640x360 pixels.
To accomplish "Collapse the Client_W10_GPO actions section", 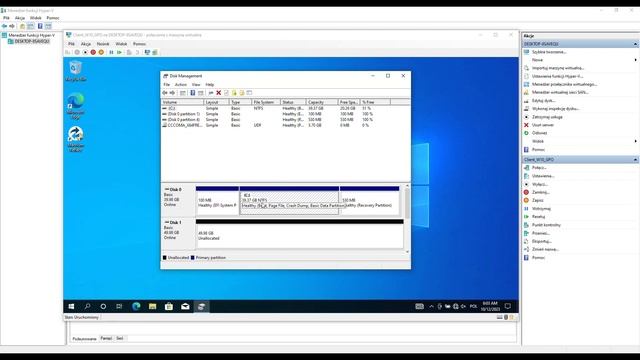I will click(x=635, y=160).
